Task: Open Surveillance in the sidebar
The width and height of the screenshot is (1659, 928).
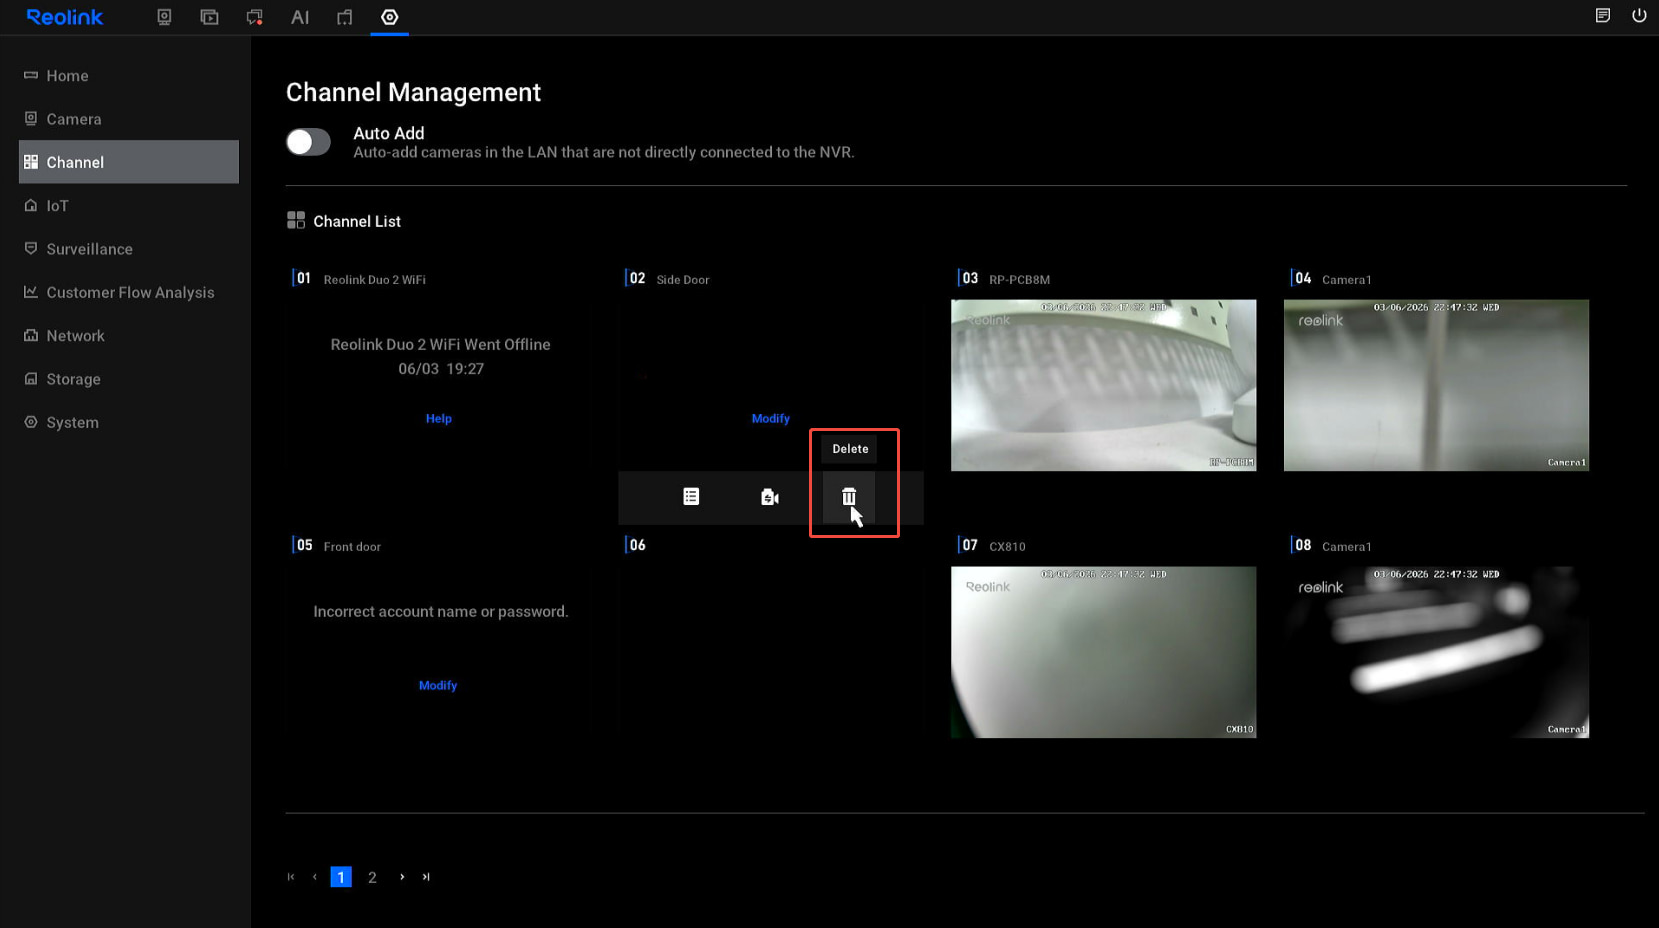Action: point(129,249)
